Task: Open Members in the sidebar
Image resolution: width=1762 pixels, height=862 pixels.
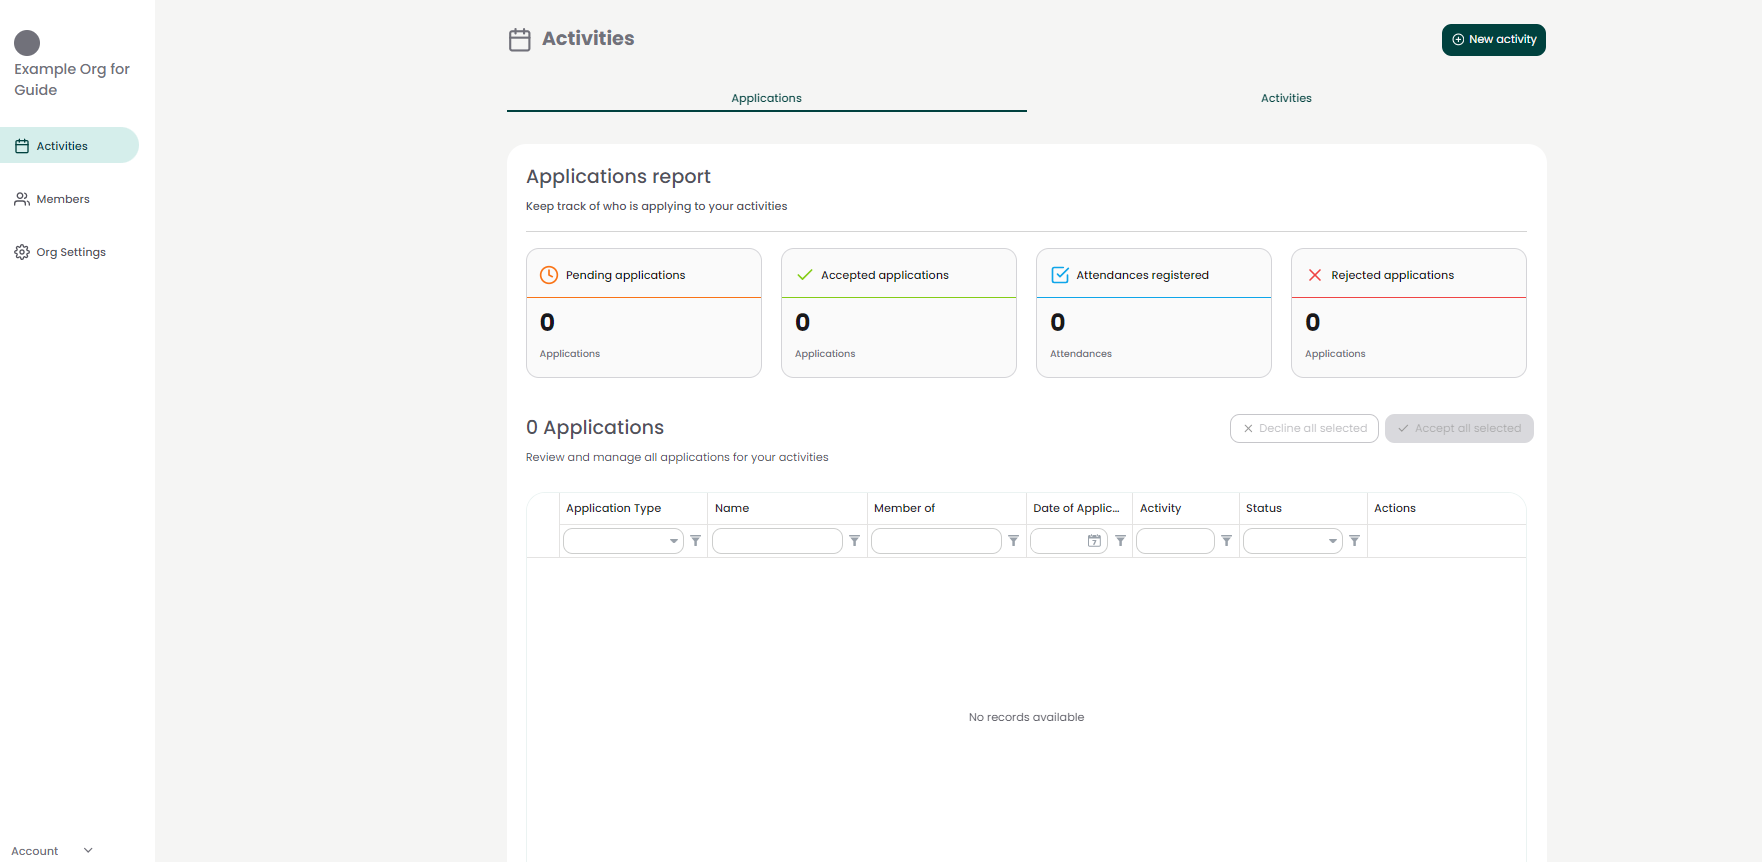Action: pos(63,199)
